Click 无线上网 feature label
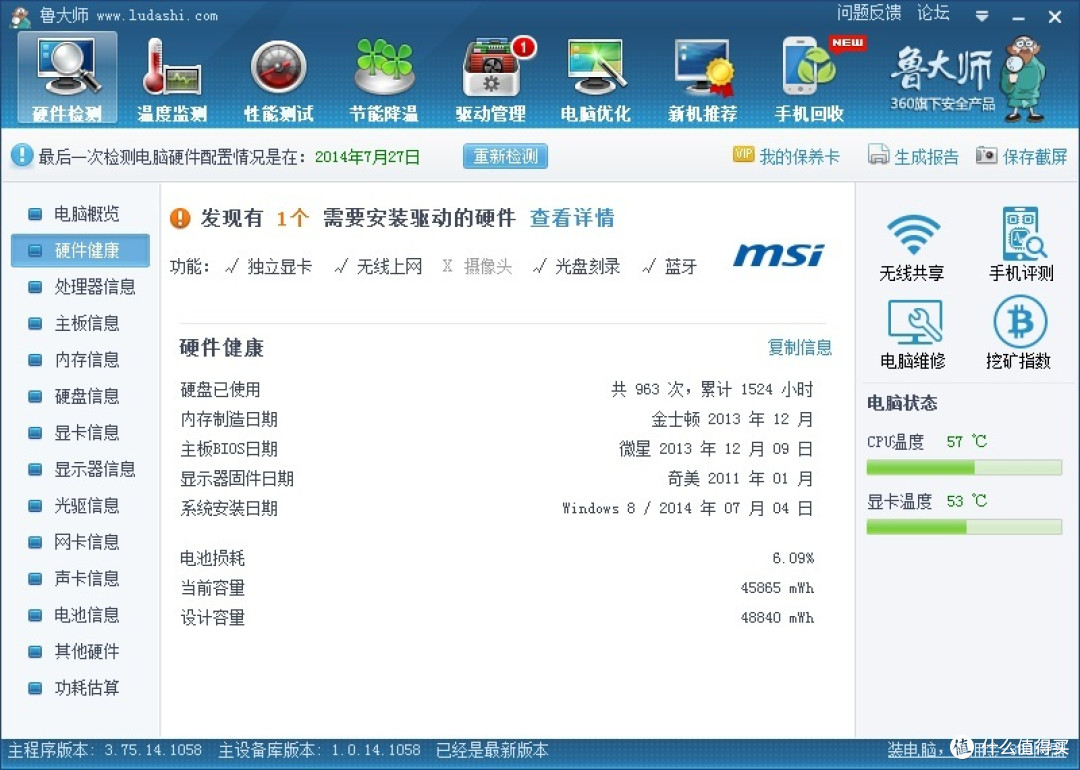 click(389, 267)
